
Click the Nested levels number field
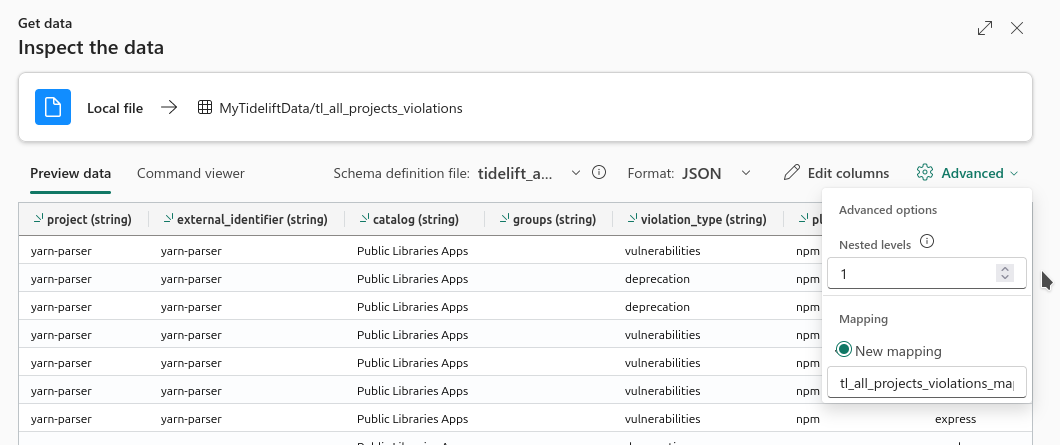(927, 273)
